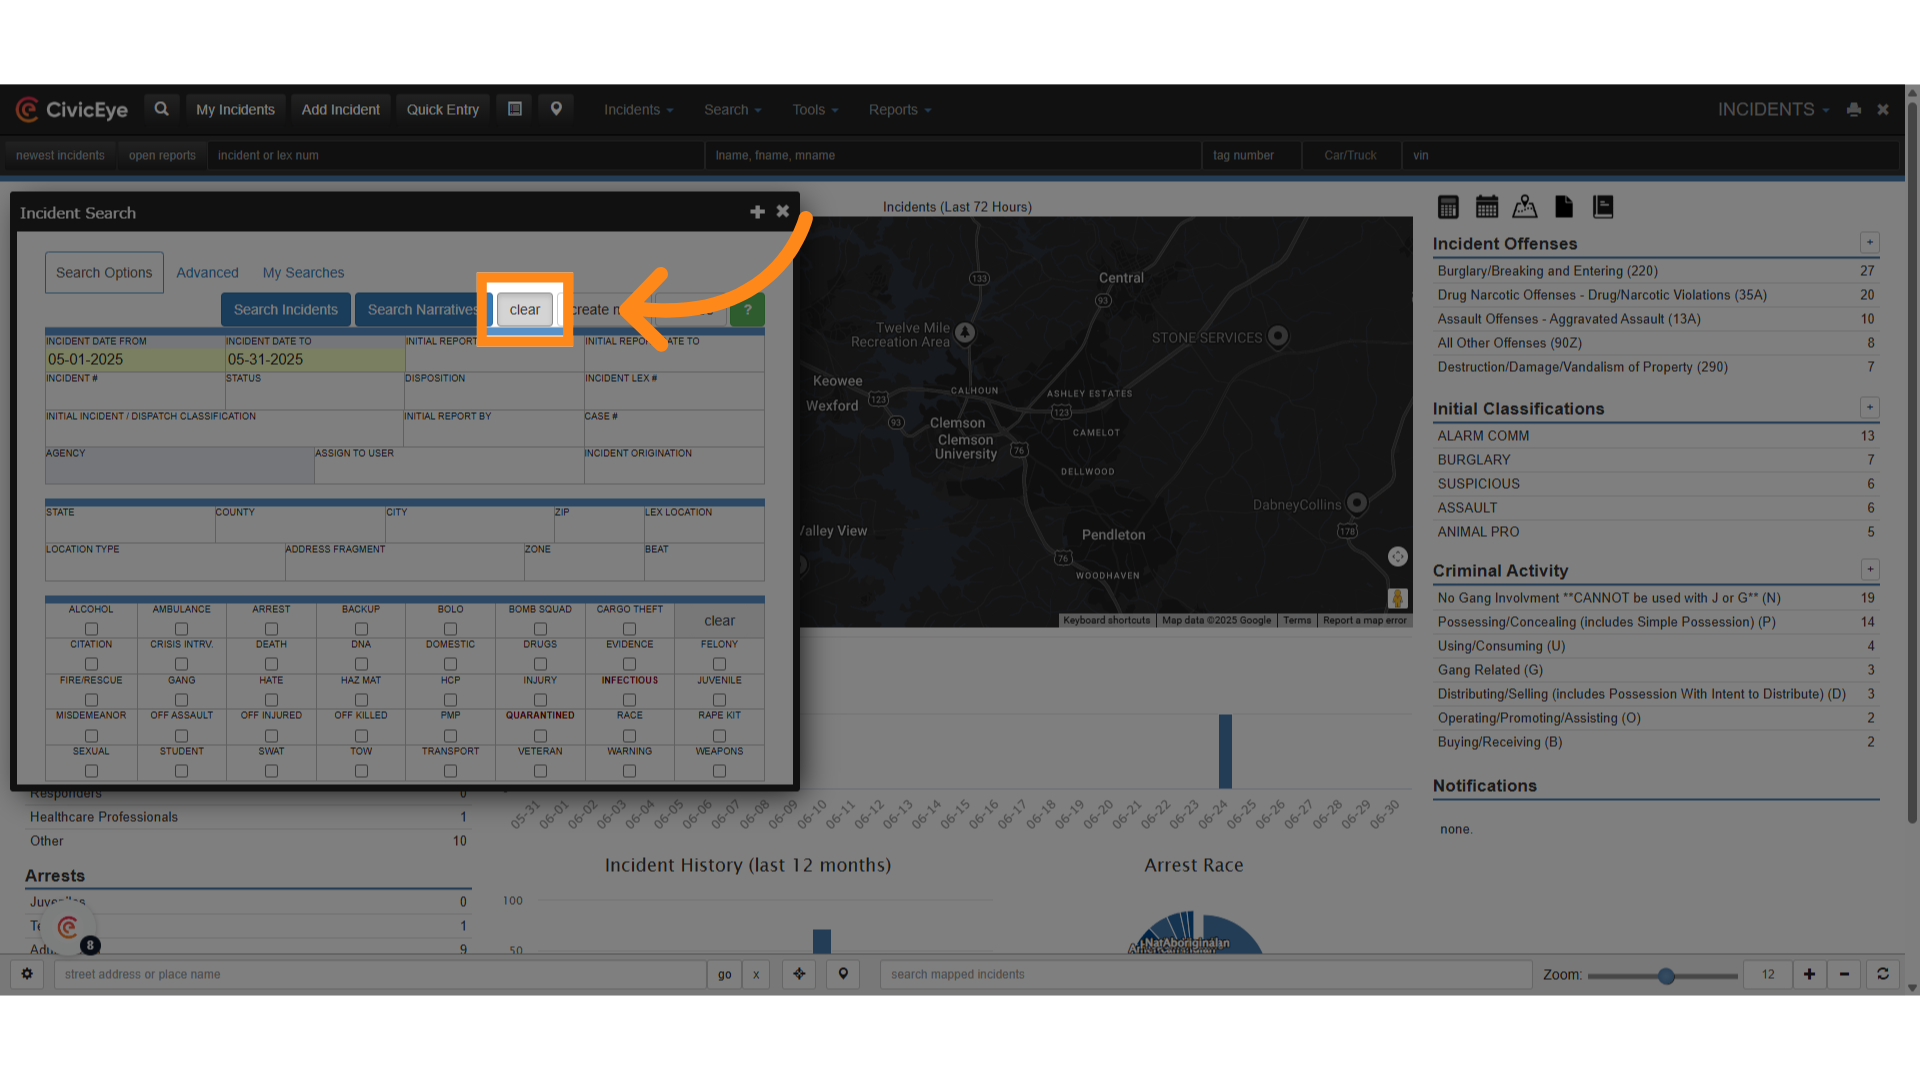Viewport: 1920px width, 1080px height.
Task: Open the blank document icon above Incident Offenses
Action: (1564, 207)
